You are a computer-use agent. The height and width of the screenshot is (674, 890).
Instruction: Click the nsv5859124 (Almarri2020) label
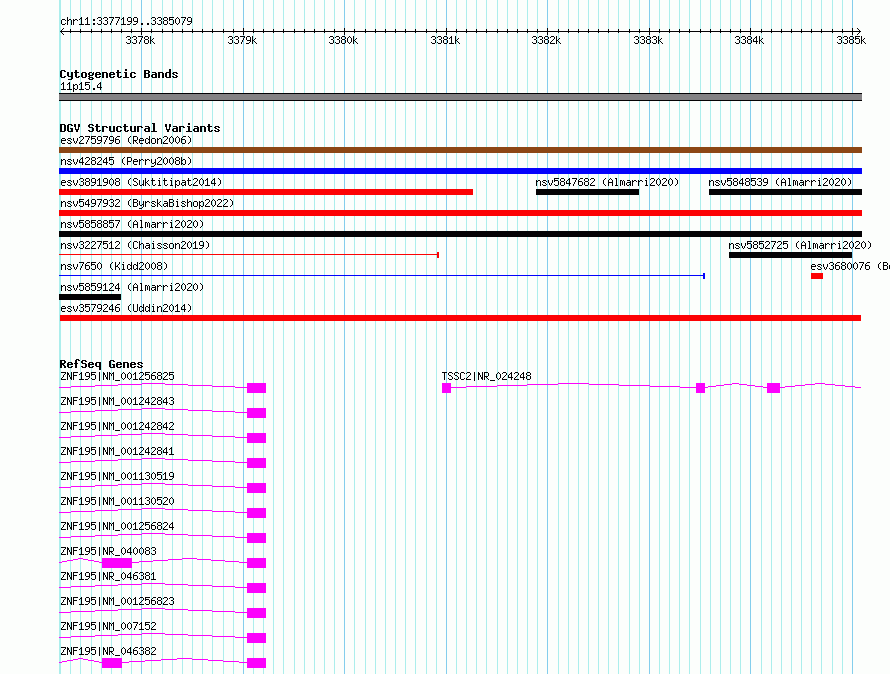tap(132, 287)
